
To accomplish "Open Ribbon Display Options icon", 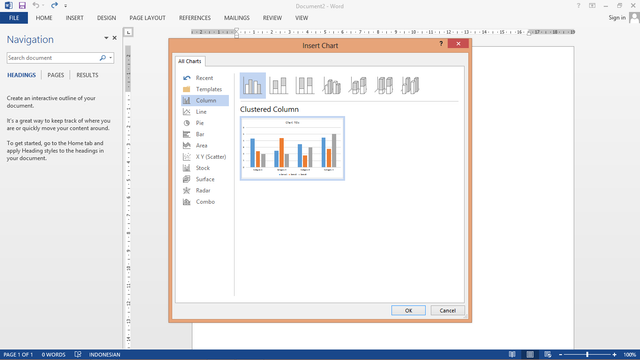I will [592, 6].
